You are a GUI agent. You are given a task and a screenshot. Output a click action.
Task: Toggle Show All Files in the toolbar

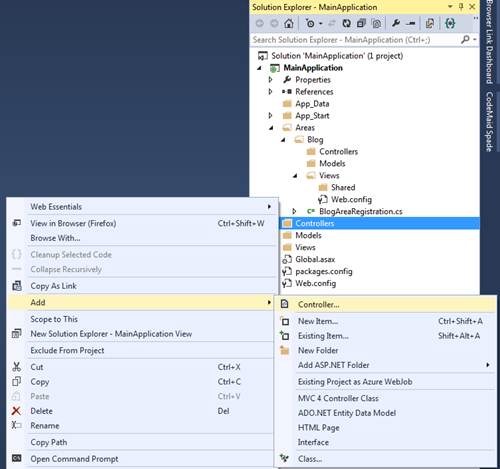(376, 23)
